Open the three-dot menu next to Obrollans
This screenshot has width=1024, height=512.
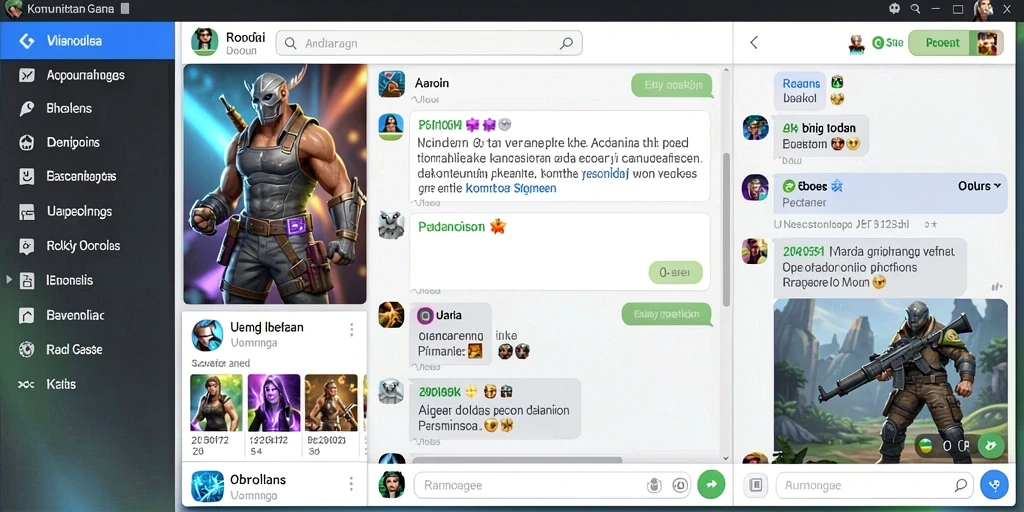(x=351, y=484)
